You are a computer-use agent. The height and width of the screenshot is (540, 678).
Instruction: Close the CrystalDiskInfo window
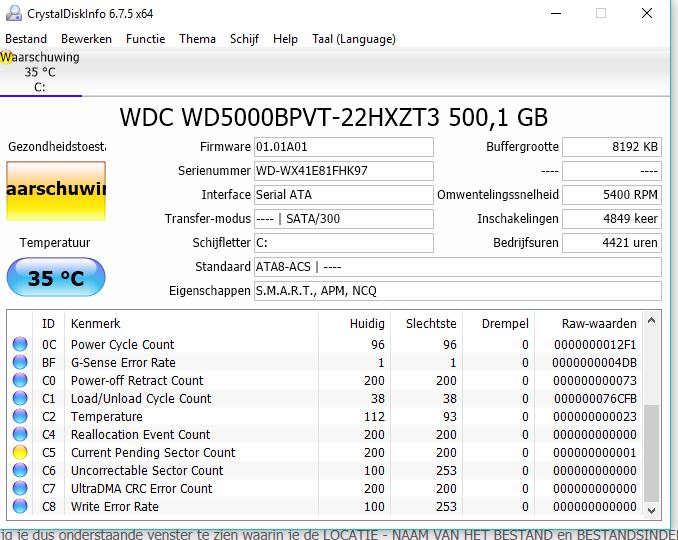pos(647,13)
